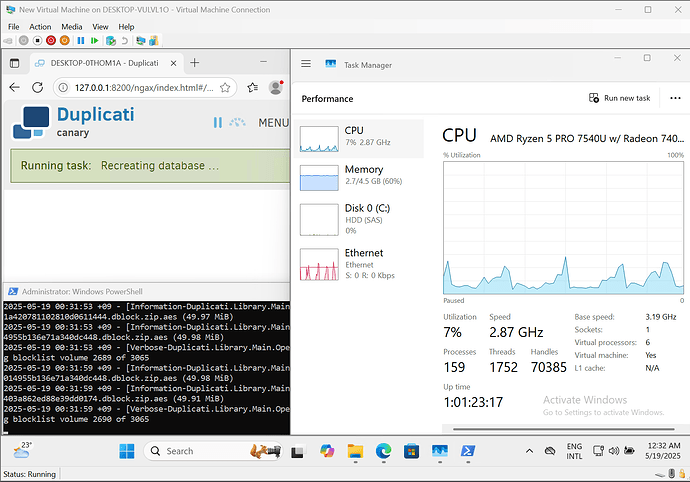690x482 pixels.
Task: Click the Revert toolbar icon
Action: (x=125, y=40)
